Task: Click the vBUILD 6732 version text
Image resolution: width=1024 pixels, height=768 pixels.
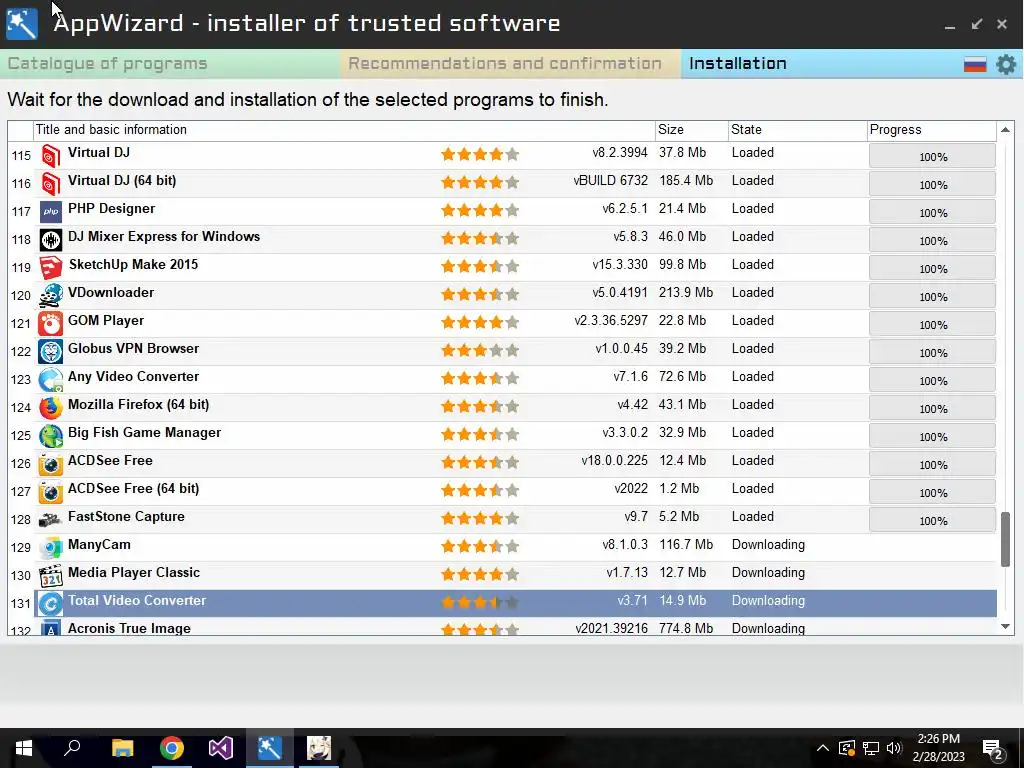Action: (x=611, y=181)
